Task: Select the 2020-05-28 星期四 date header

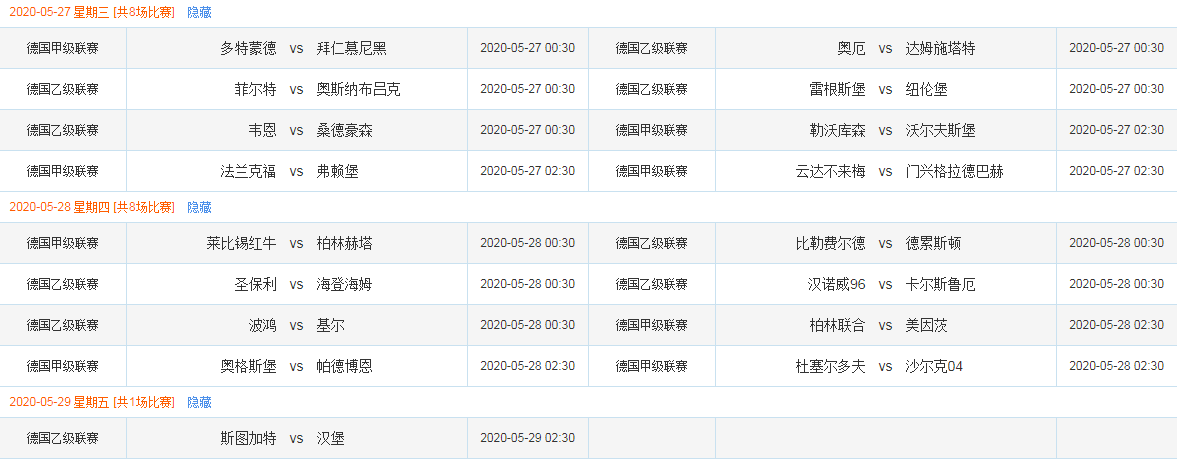Action: [92, 208]
